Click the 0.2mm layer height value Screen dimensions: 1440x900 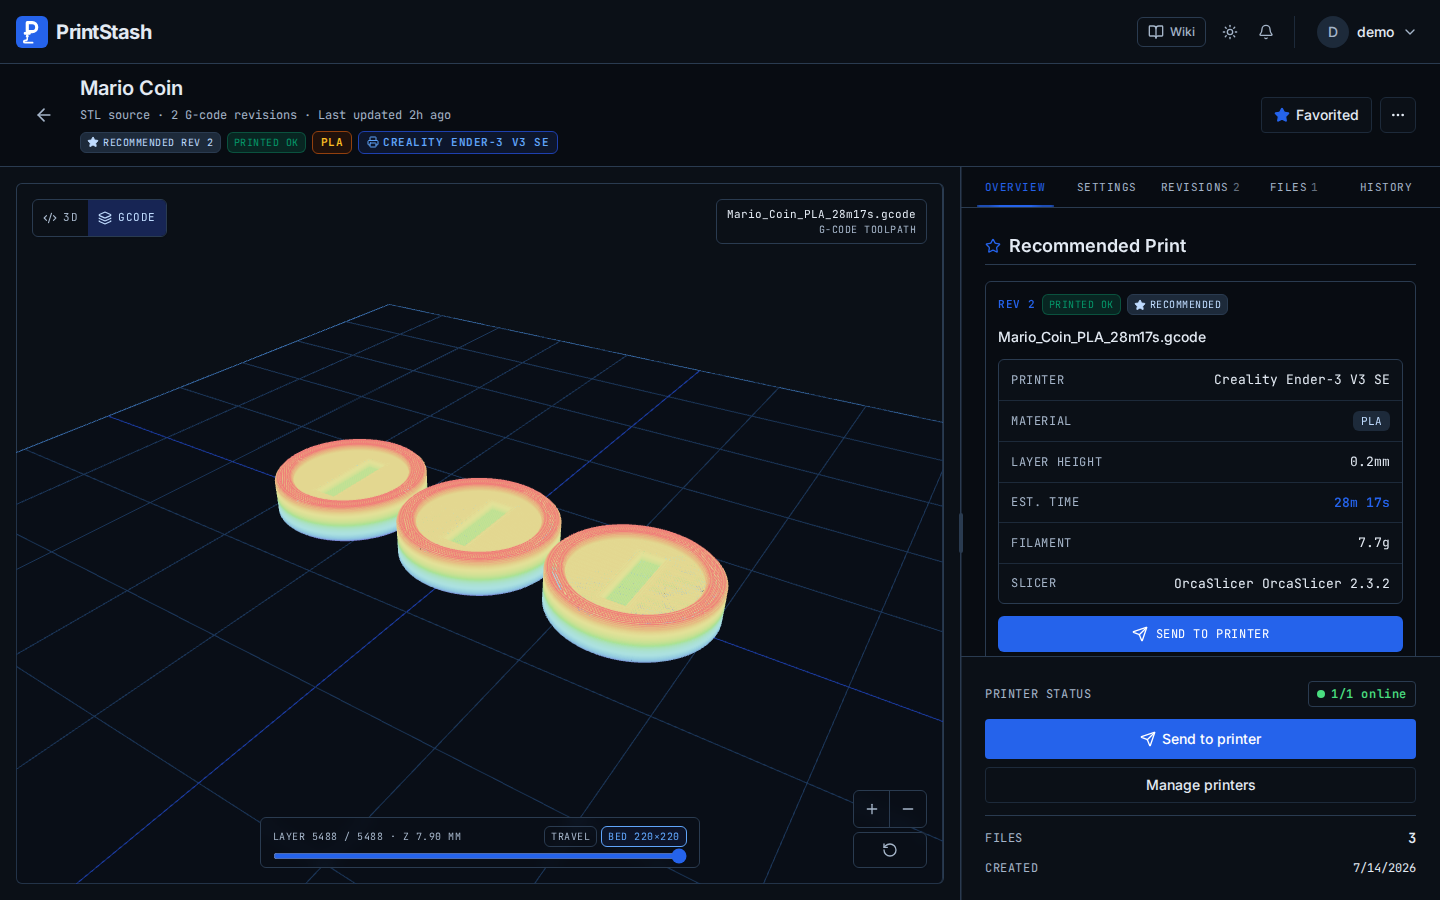[x=1370, y=462]
